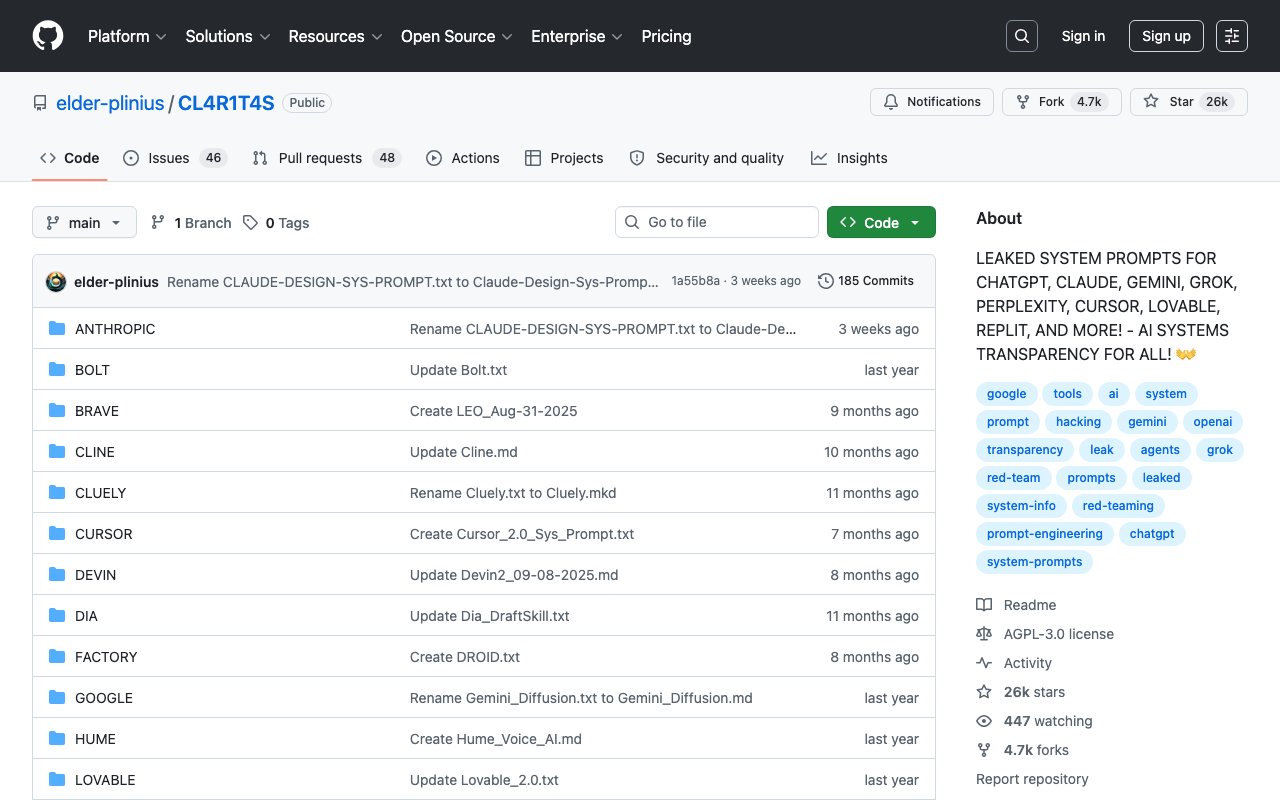Open the main branch selector dropdown

click(x=84, y=222)
